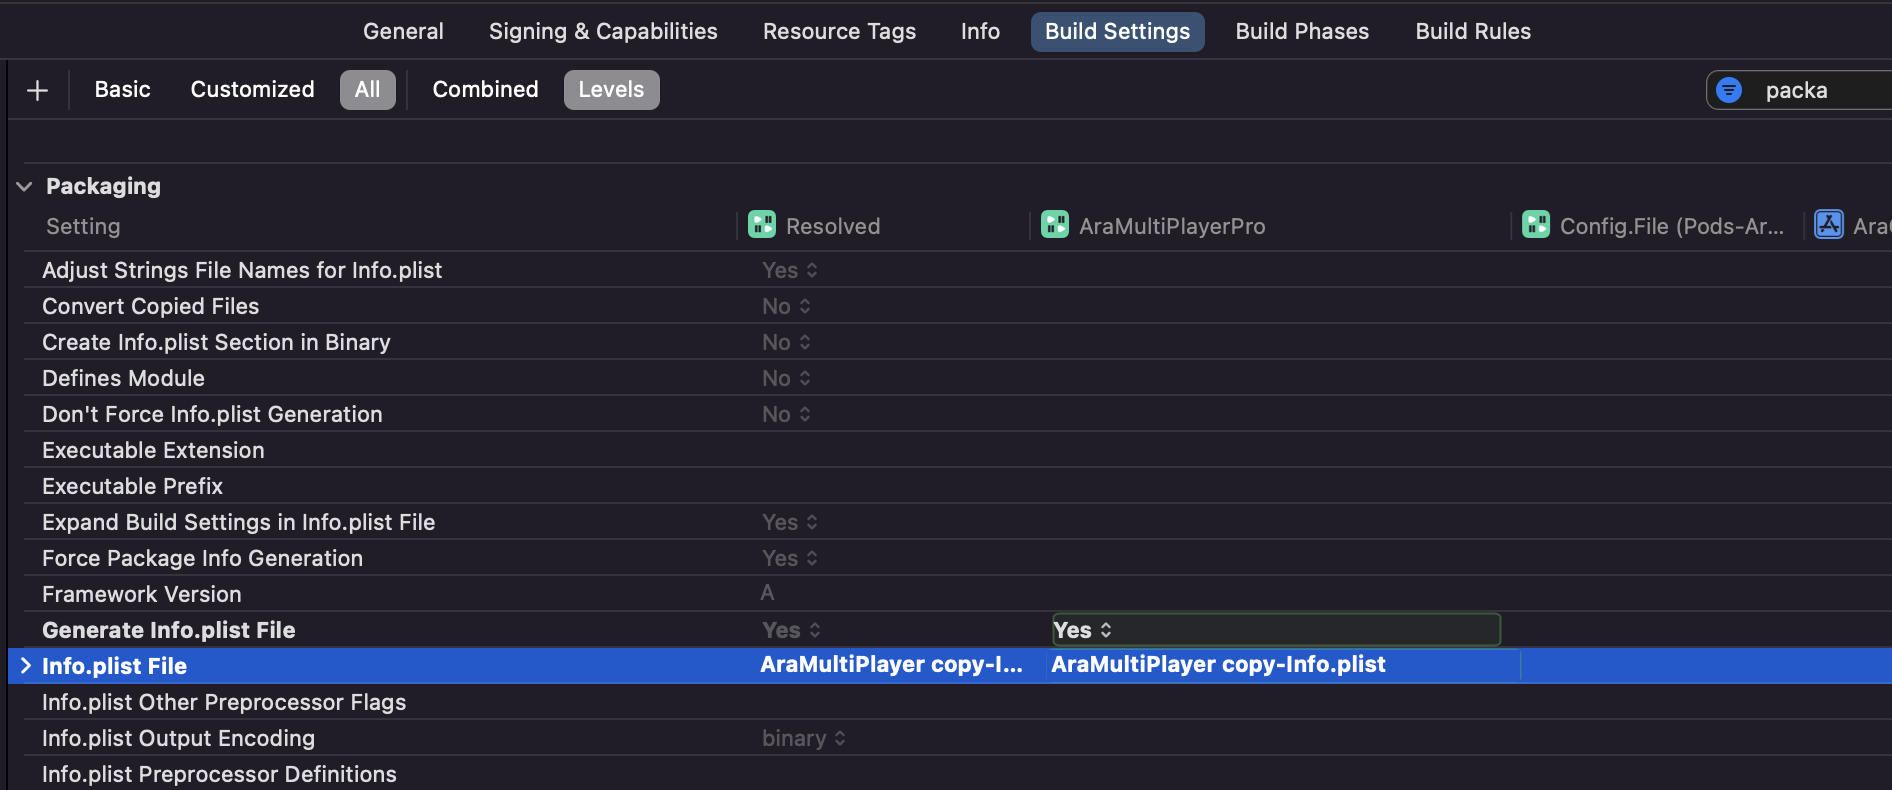
Task: Open Adjust Strings File Names Yes popup
Action: [x=790, y=270]
